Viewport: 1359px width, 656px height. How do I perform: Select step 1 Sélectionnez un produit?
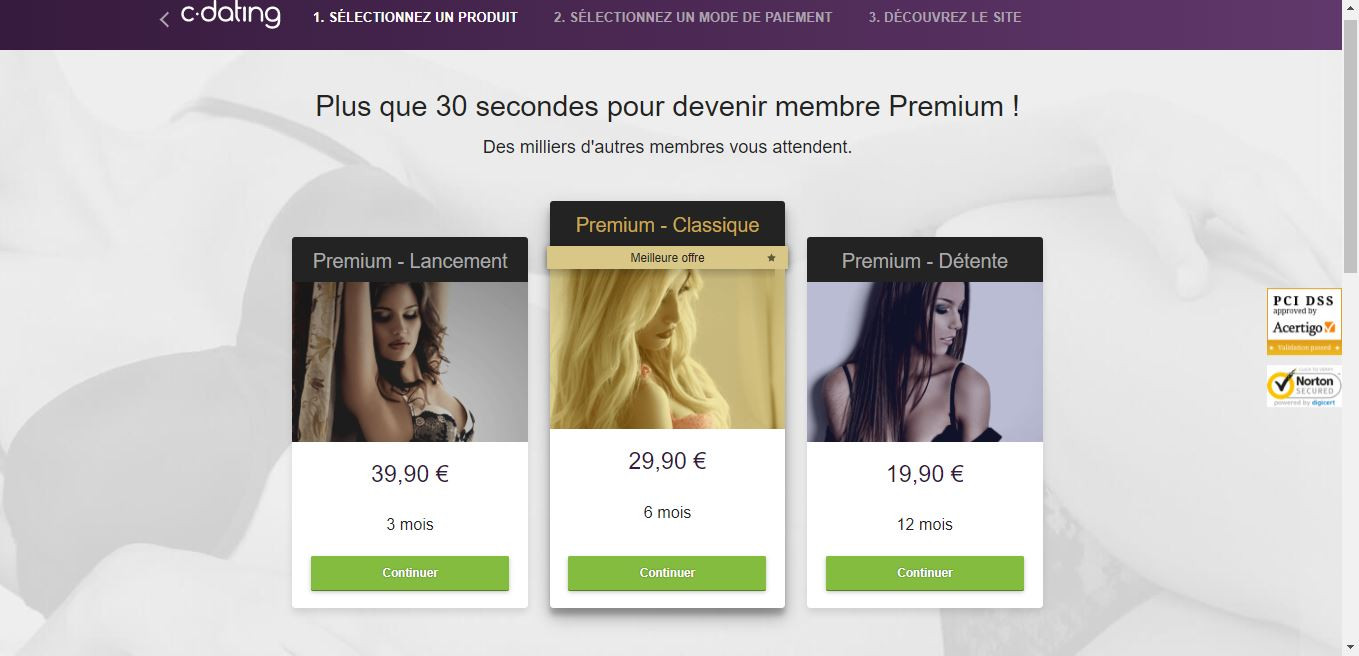click(x=415, y=17)
